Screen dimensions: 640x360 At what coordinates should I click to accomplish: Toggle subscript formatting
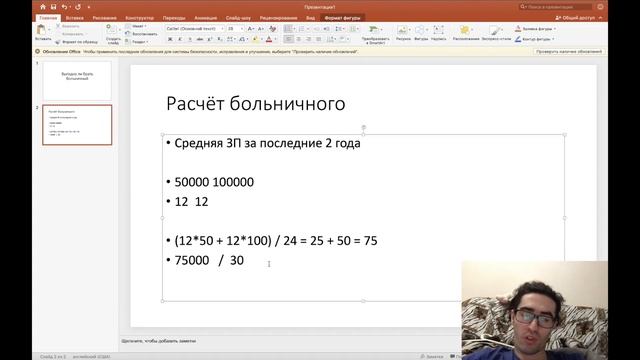click(x=220, y=39)
